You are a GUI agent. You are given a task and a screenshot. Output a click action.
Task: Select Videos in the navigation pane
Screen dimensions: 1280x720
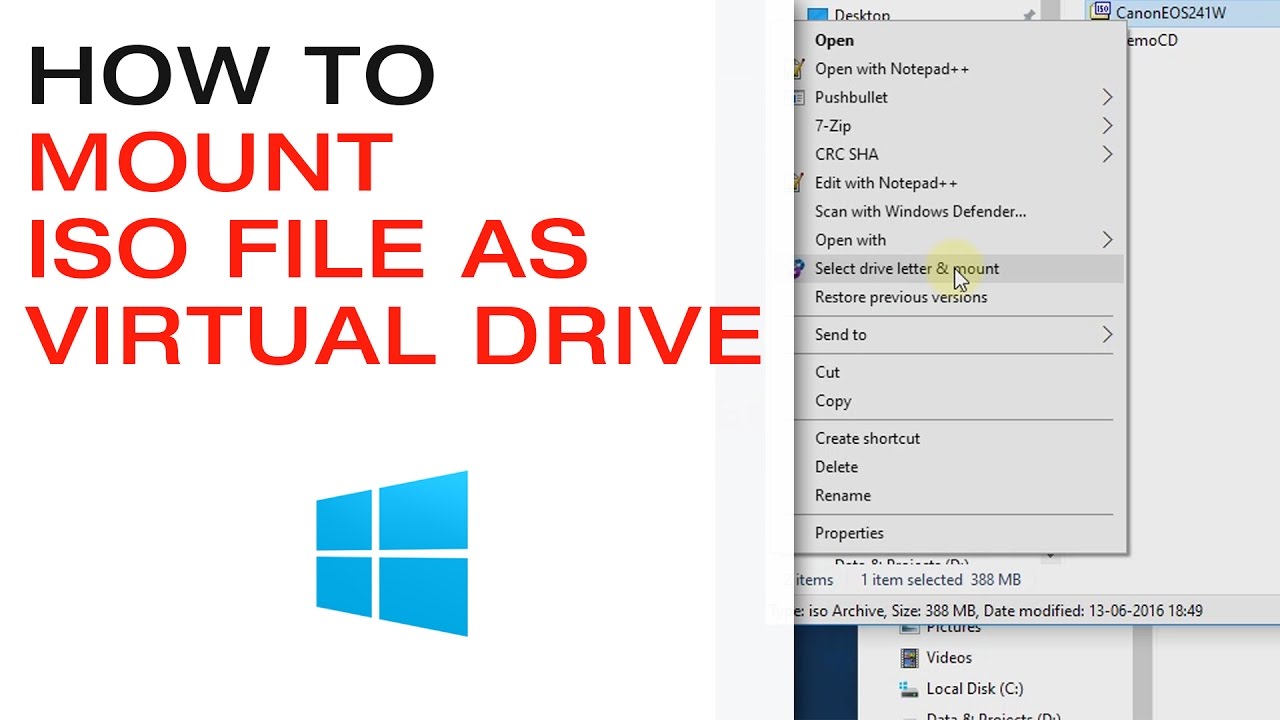click(949, 657)
